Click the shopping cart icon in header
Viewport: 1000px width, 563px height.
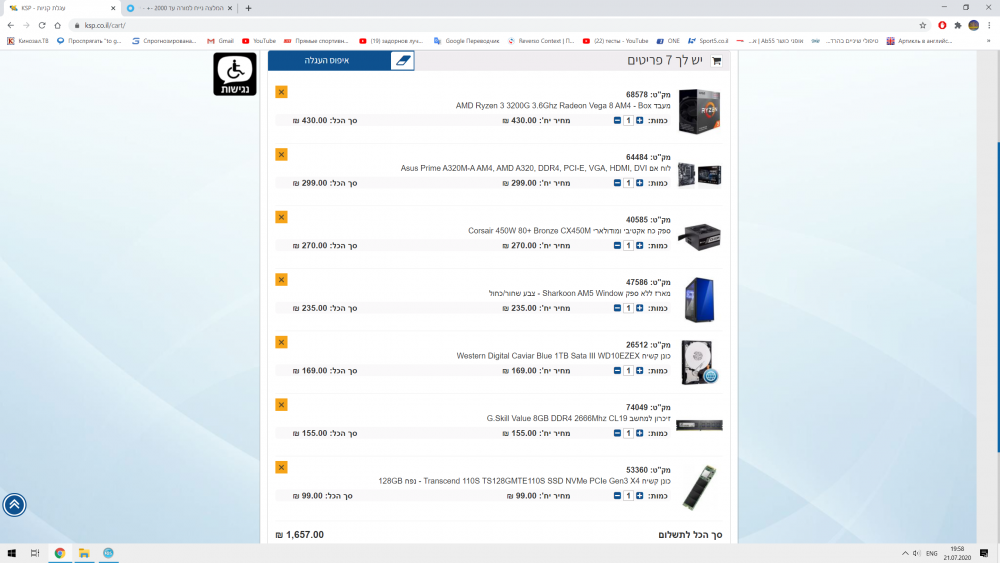click(717, 61)
